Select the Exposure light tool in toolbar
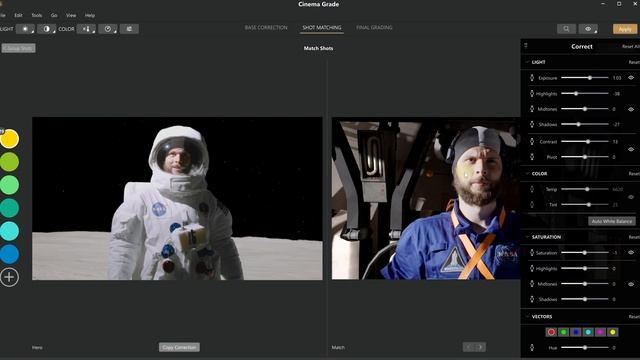640x360 pixels. pos(25,29)
